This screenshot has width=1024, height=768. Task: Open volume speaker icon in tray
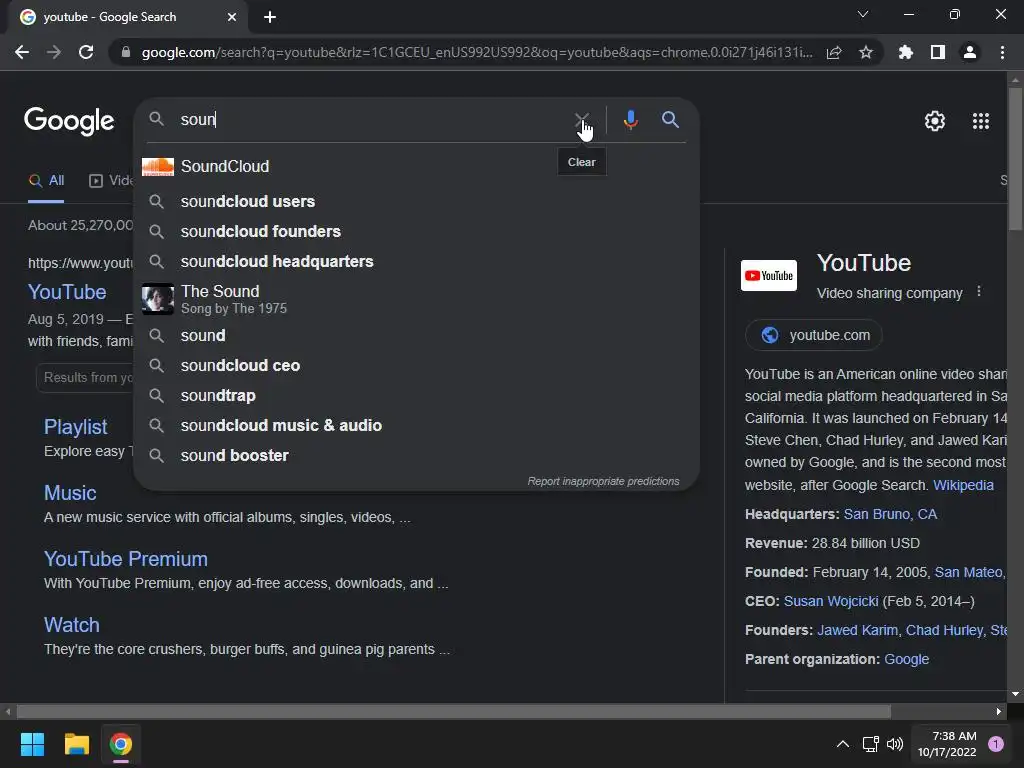[895, 744]
